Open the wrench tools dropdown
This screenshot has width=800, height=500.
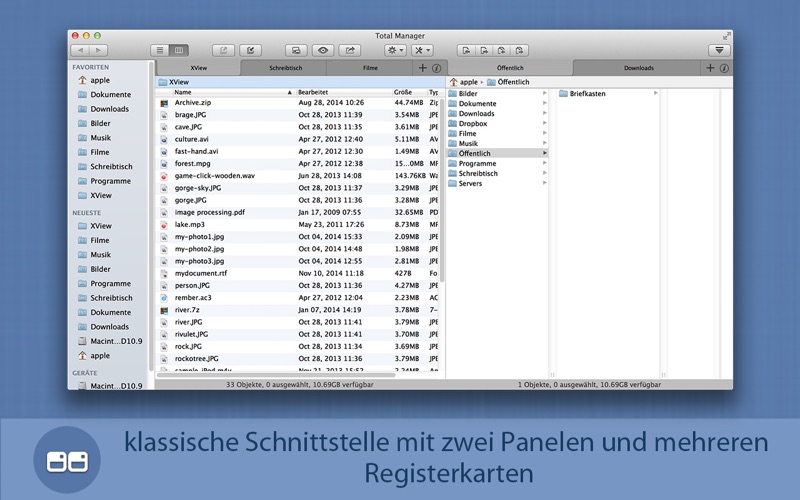pos(422,50)
